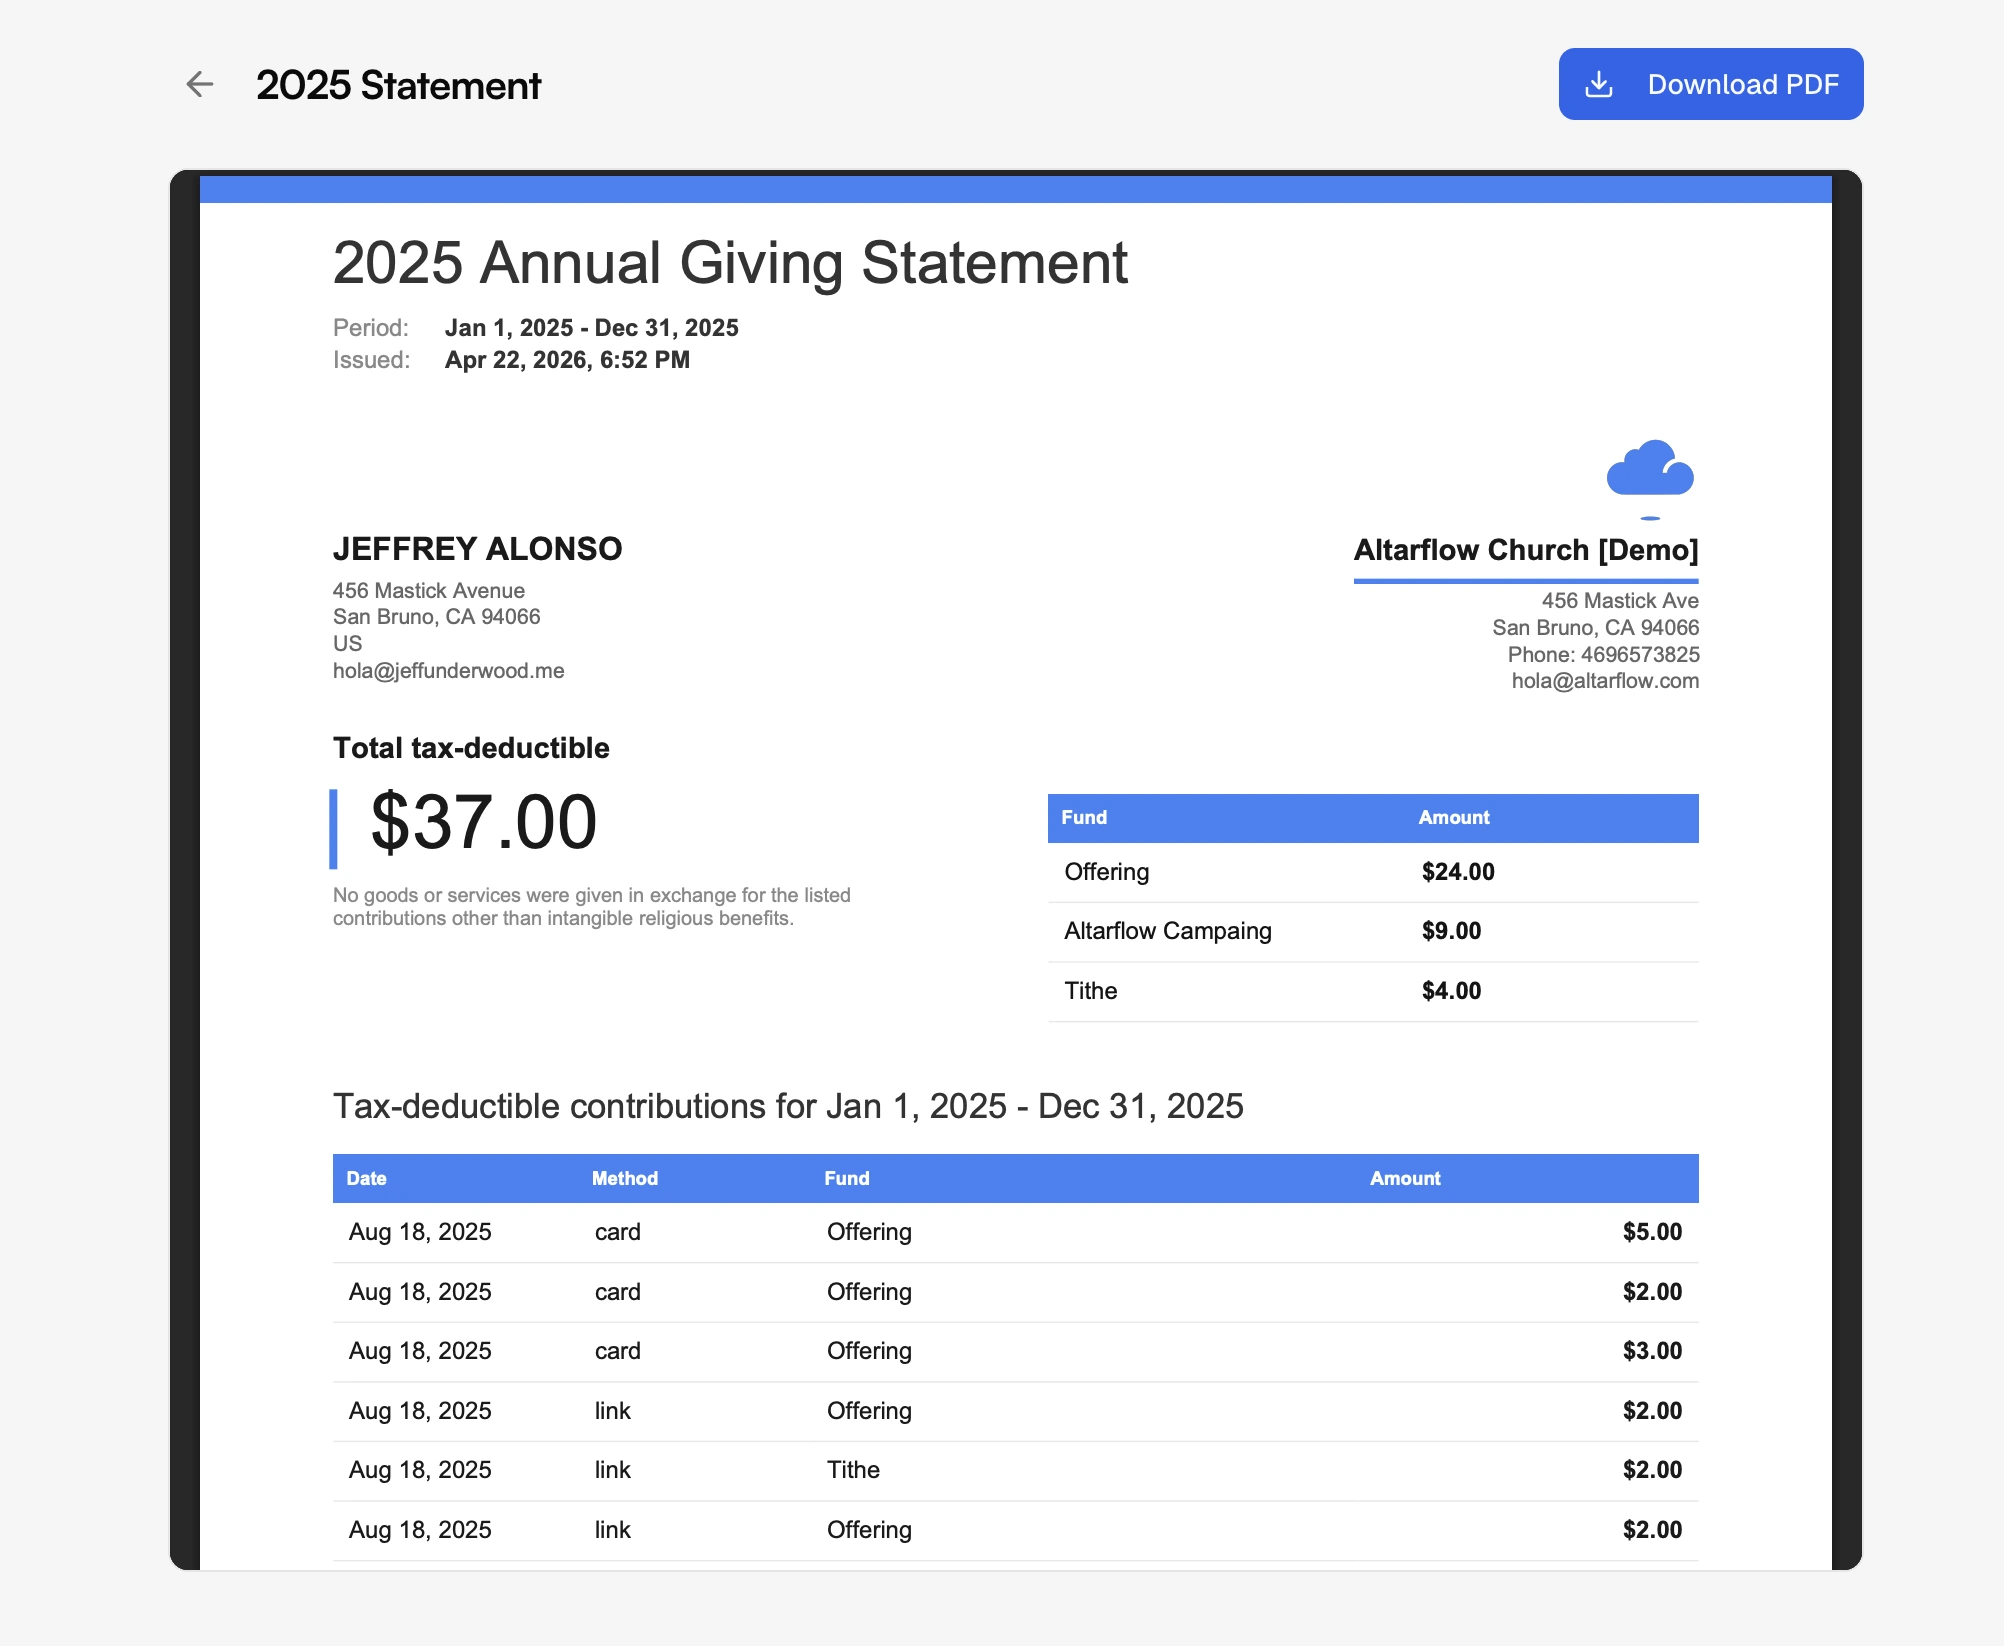The height and width of the screenshot is (1646, 2004).
Task: Click the Download PDF button
Action: [x=1710, y=84]
